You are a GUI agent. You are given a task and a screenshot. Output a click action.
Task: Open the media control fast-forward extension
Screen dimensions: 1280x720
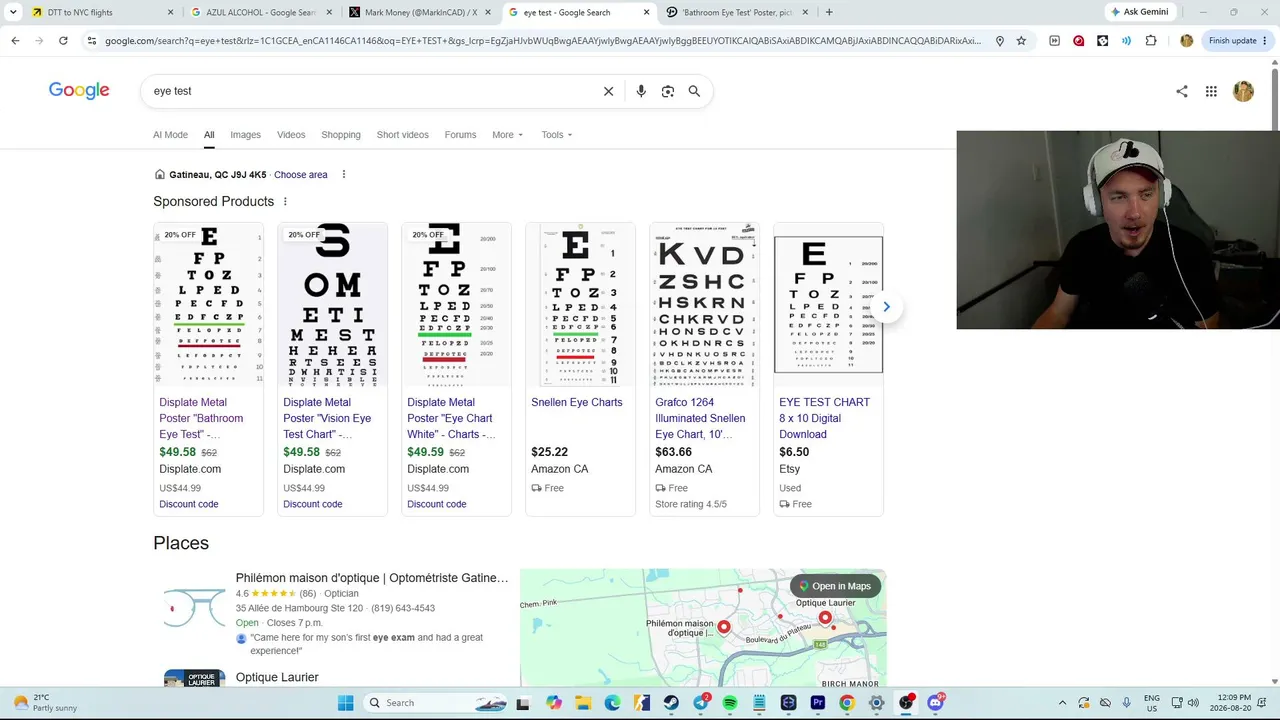(1054, 41)
